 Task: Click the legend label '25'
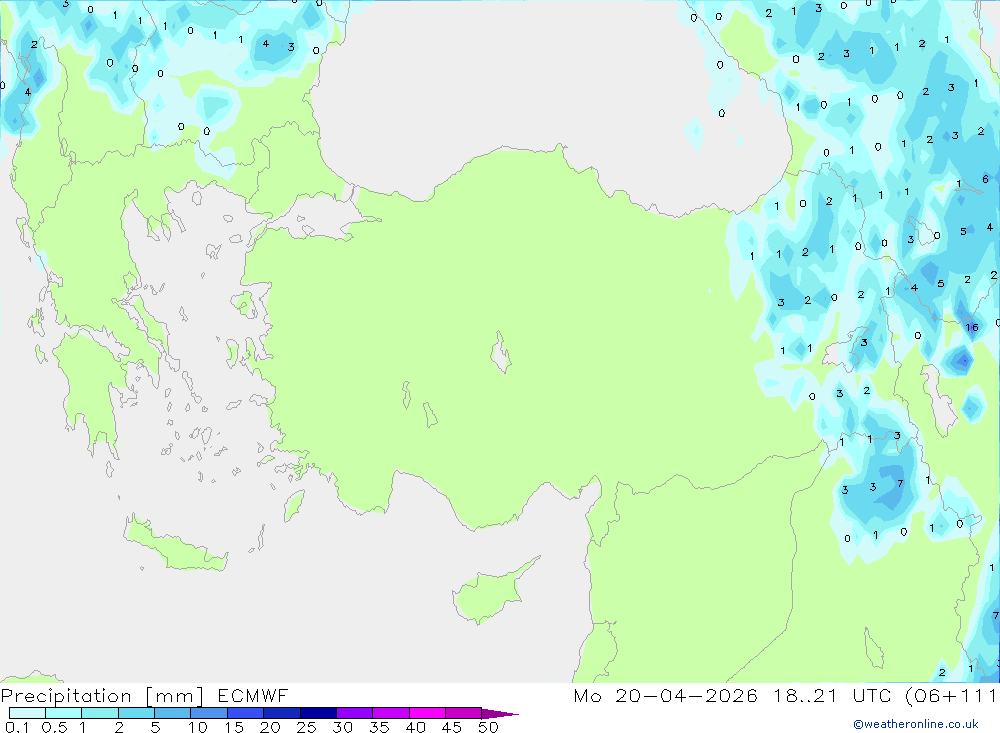[307, 727]
